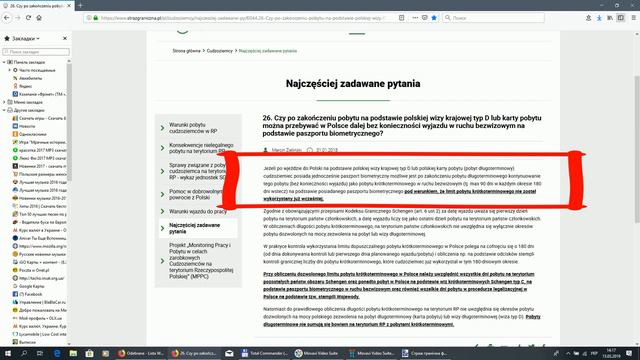The width and height of the screenshot is (640, 360).
Task: Click the chevron beside 'Warunki wjazdu do pracy'
Action: coord(162,211)
